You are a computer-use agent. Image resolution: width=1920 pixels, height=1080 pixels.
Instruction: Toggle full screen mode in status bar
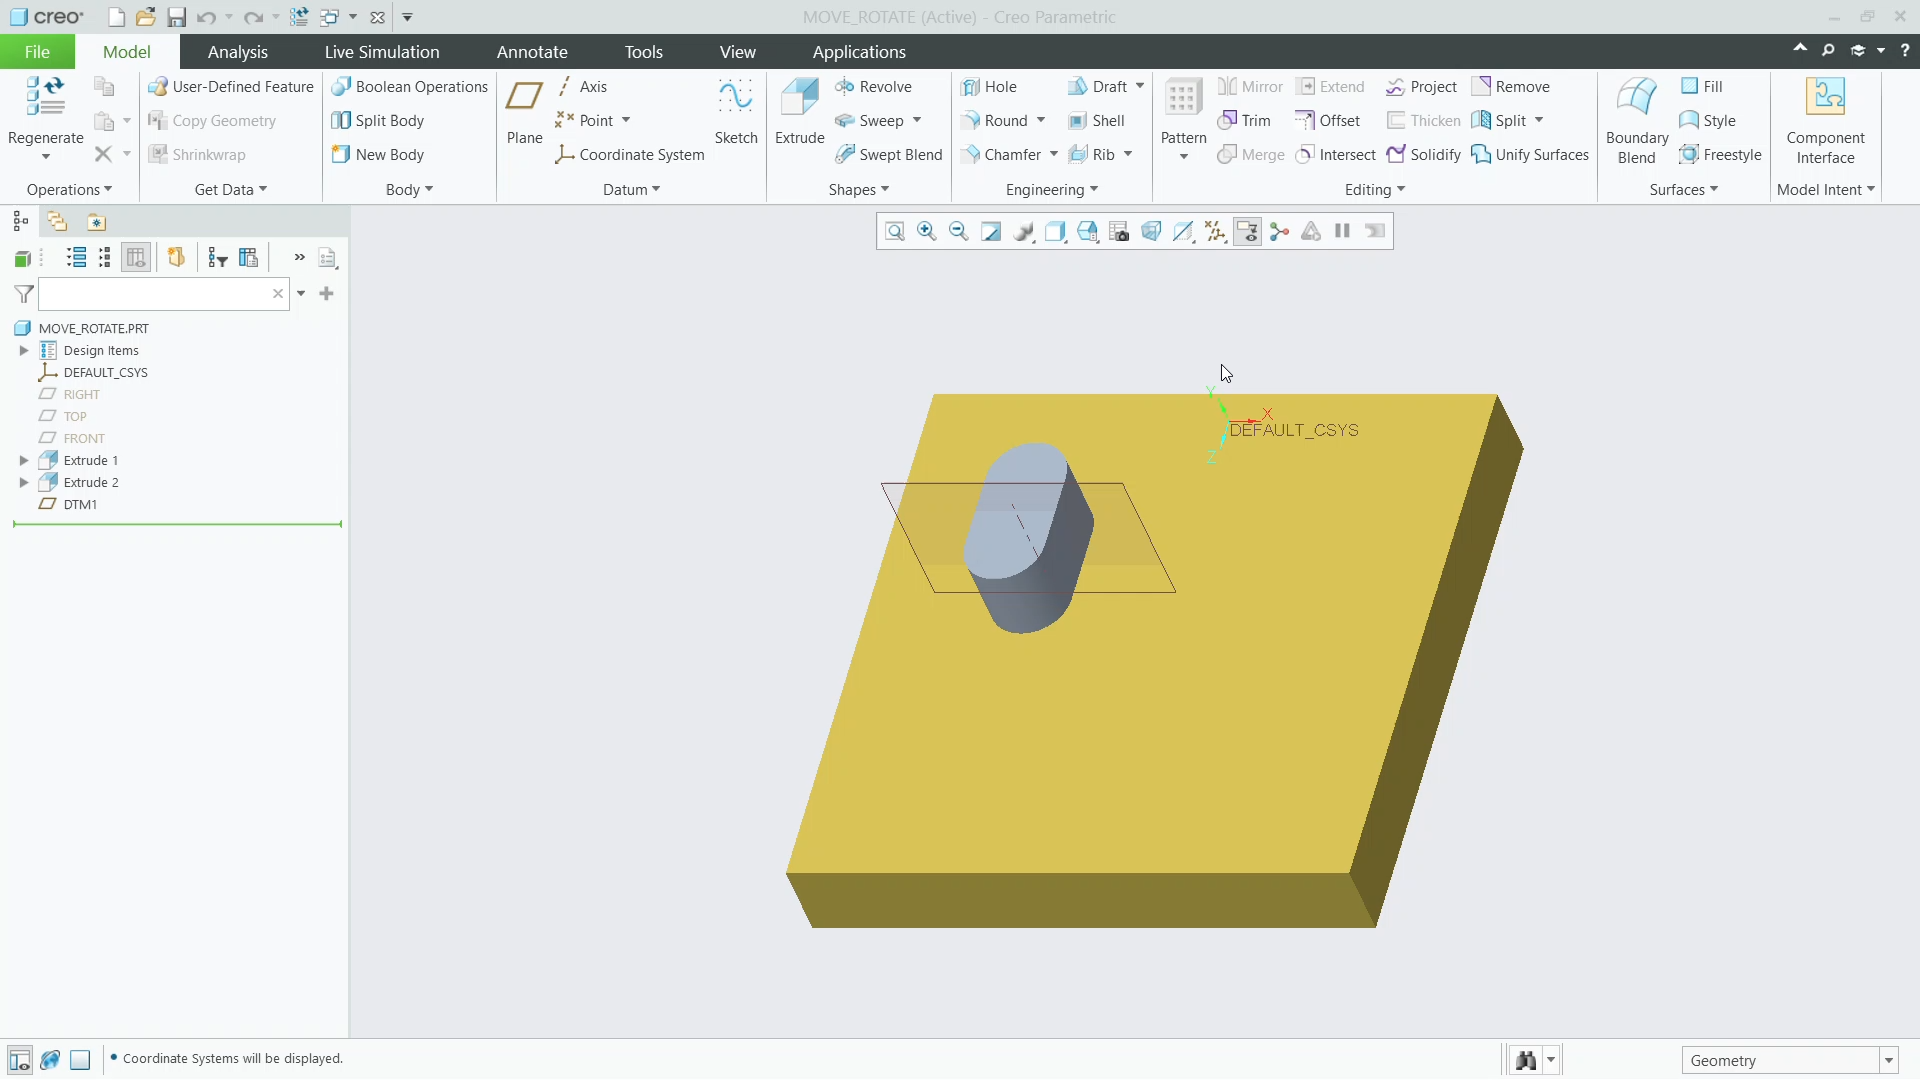(80, 1060)
